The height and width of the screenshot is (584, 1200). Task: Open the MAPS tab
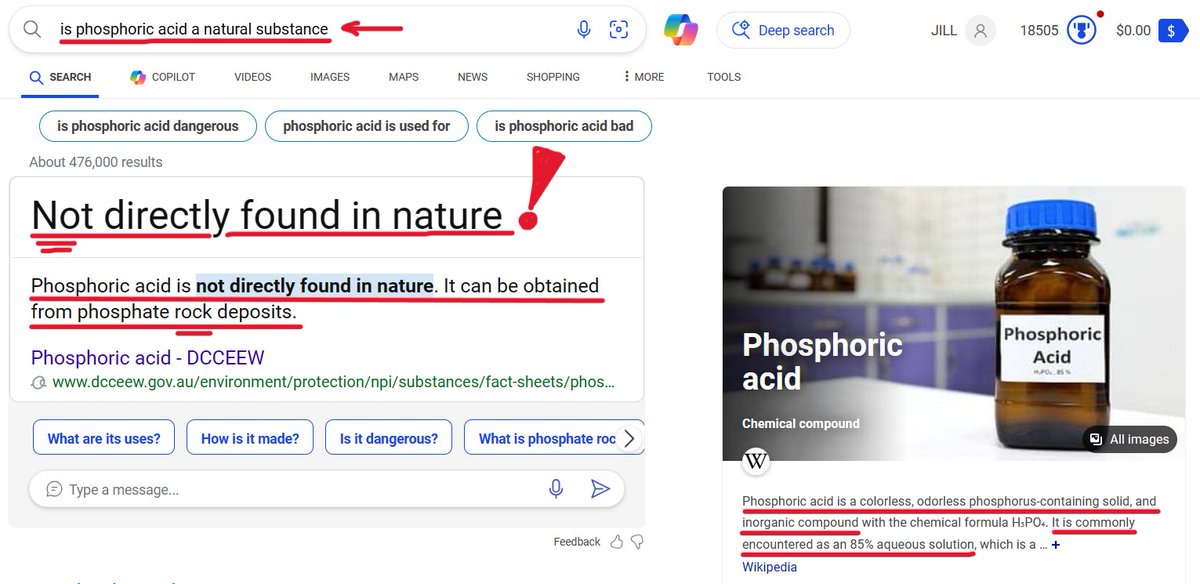(403, 77)
